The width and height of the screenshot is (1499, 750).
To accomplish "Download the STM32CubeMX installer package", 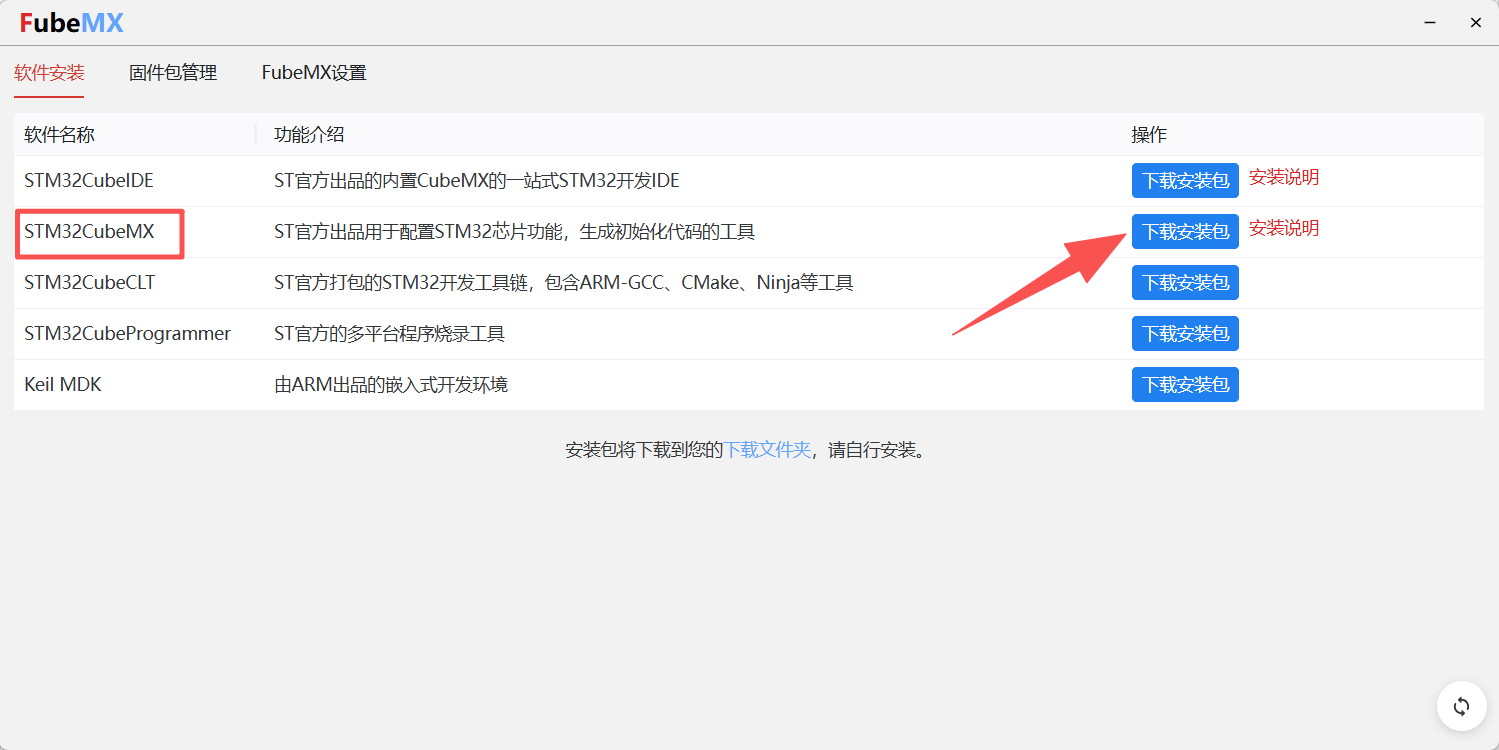I will [1185, 232].
